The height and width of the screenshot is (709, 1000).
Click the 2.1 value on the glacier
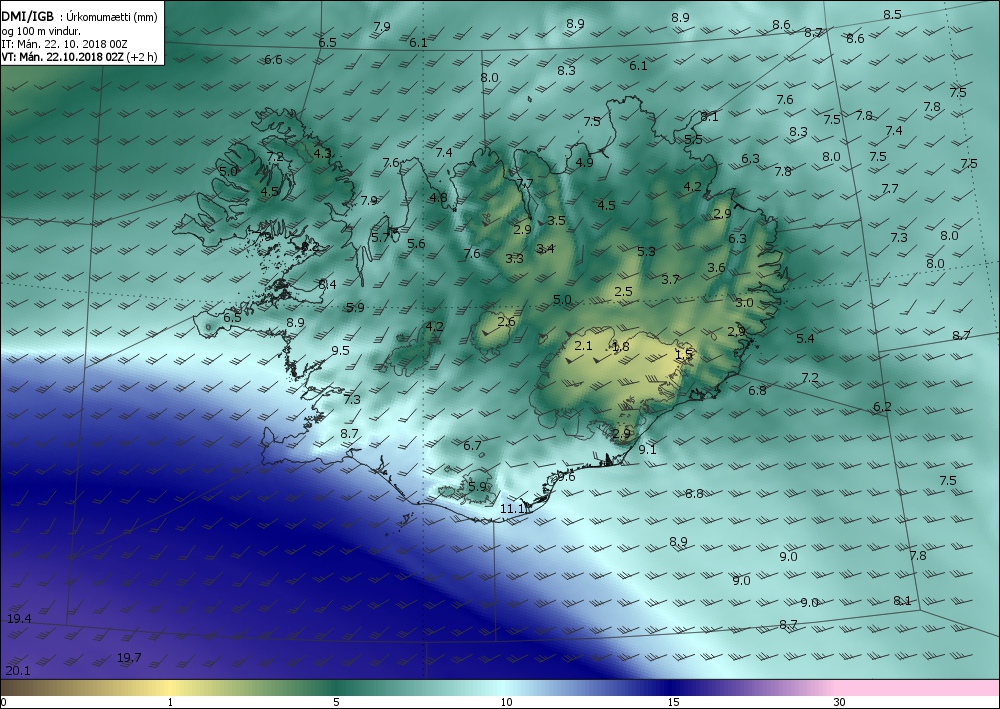click(x=584, y=346)
